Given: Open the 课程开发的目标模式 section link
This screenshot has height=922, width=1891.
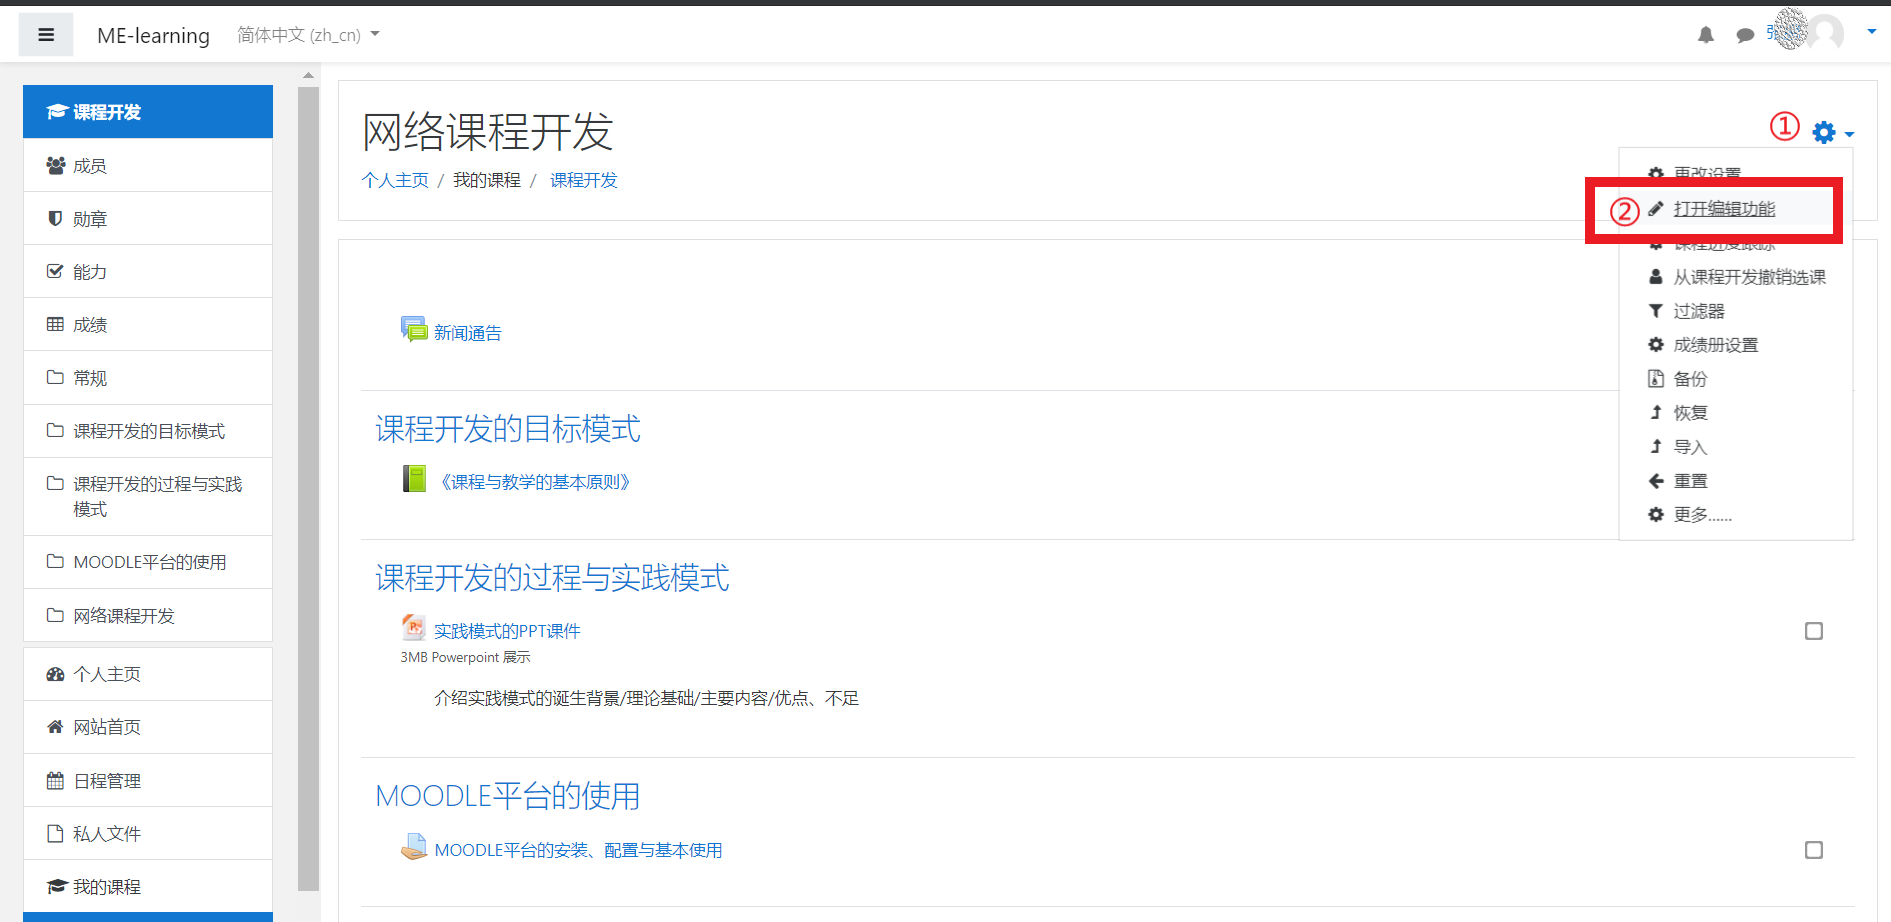Looking at the screenshot, I should [507, 429].
